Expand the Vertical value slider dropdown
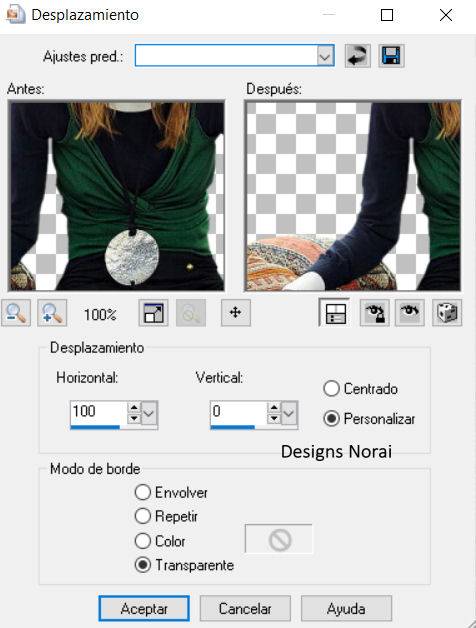 pyautogui.click(x=289, y=413)
